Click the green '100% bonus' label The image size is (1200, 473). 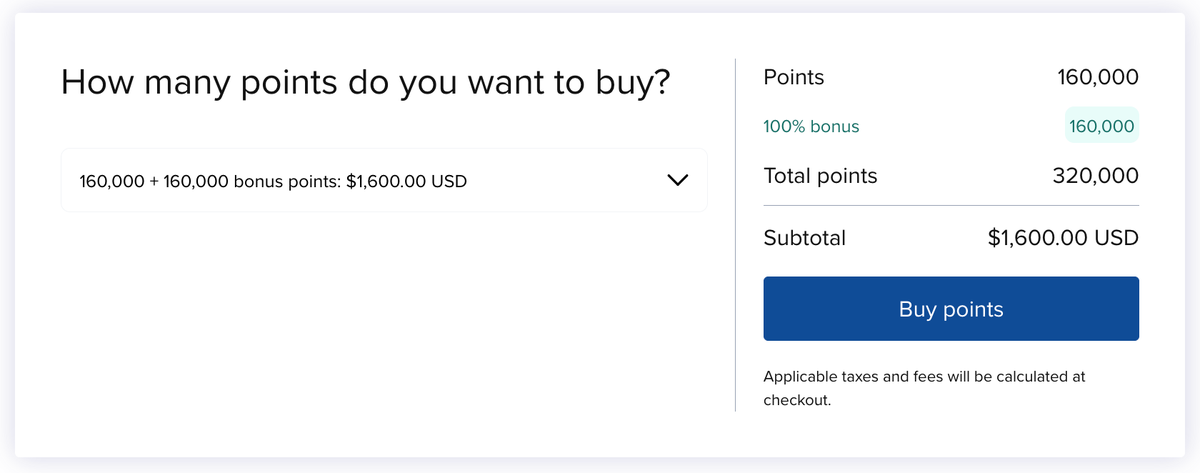point(811,127)
